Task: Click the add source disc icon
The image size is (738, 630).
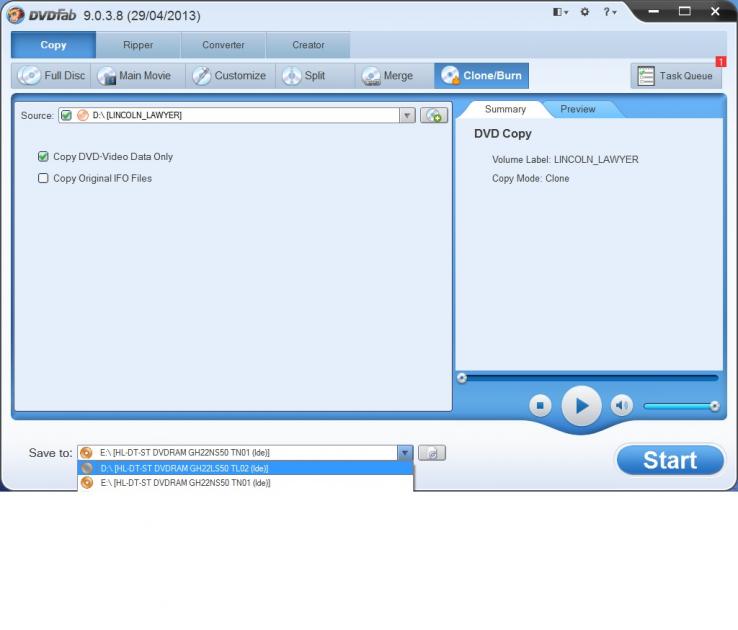Action: (x=434, y=115)
